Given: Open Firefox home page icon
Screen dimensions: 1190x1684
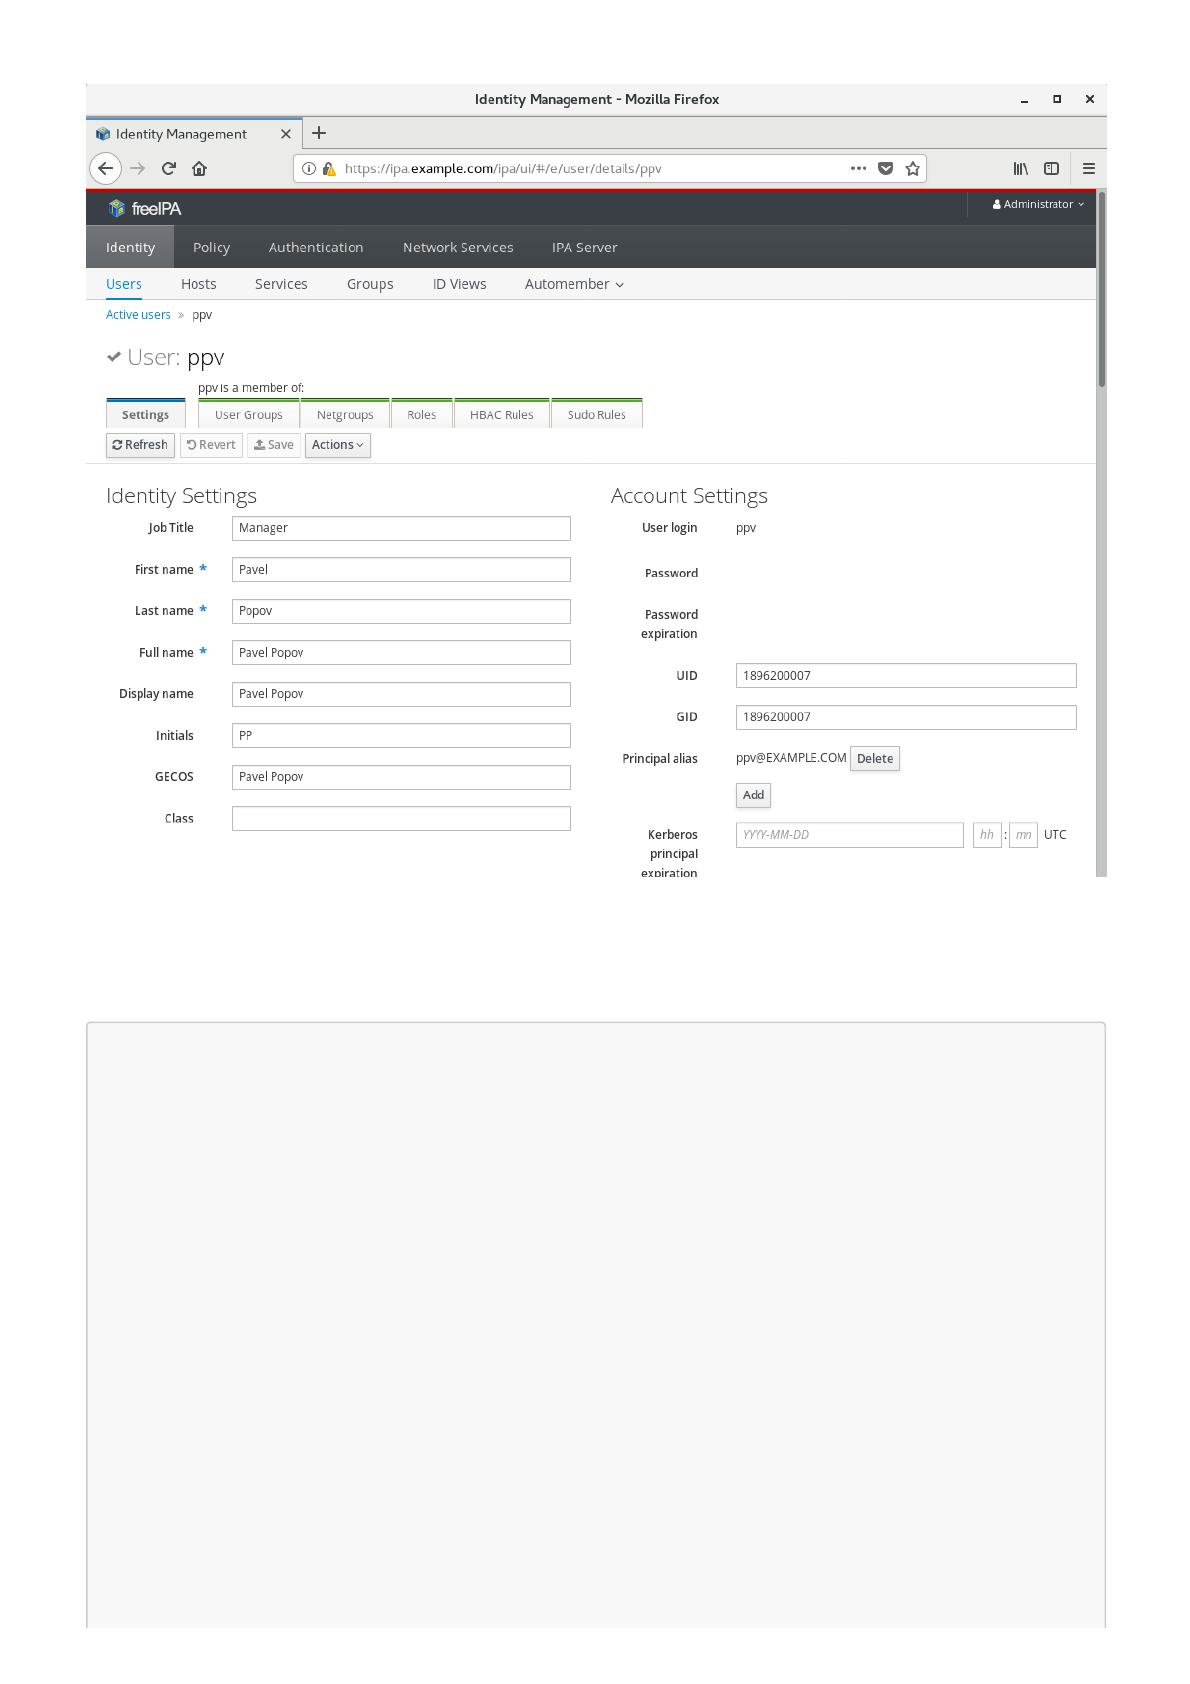Looking at the screenshot, I should [x=199, y=168].
